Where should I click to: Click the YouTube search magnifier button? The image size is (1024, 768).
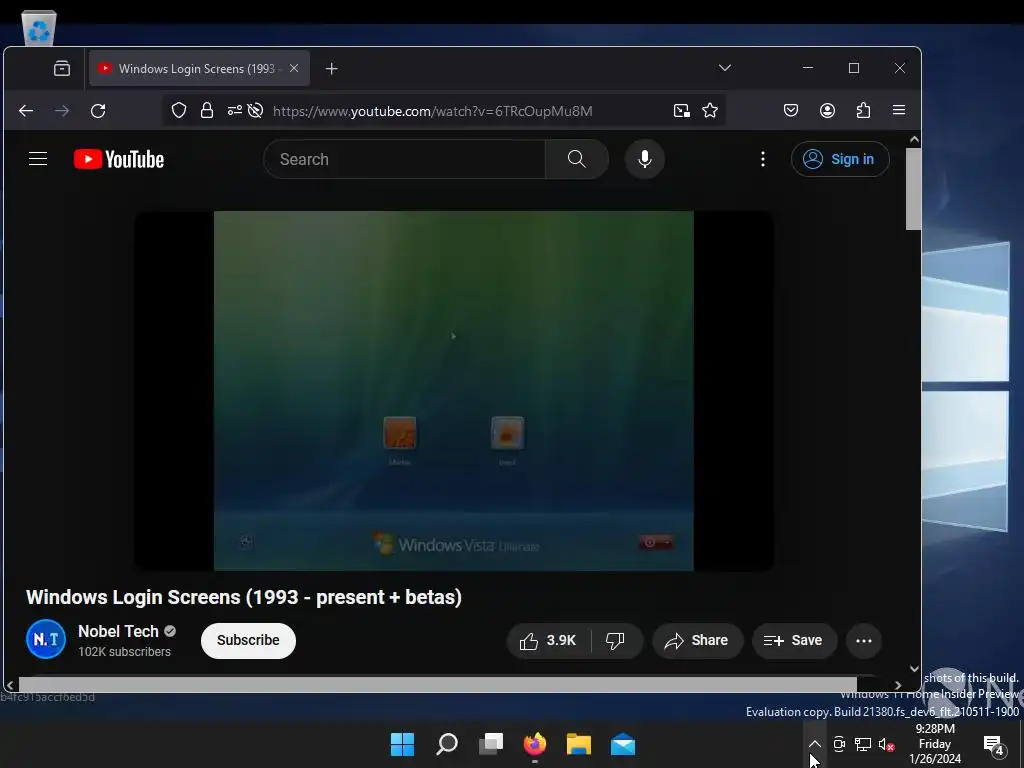pyautogui.click(x=577, y=159)
